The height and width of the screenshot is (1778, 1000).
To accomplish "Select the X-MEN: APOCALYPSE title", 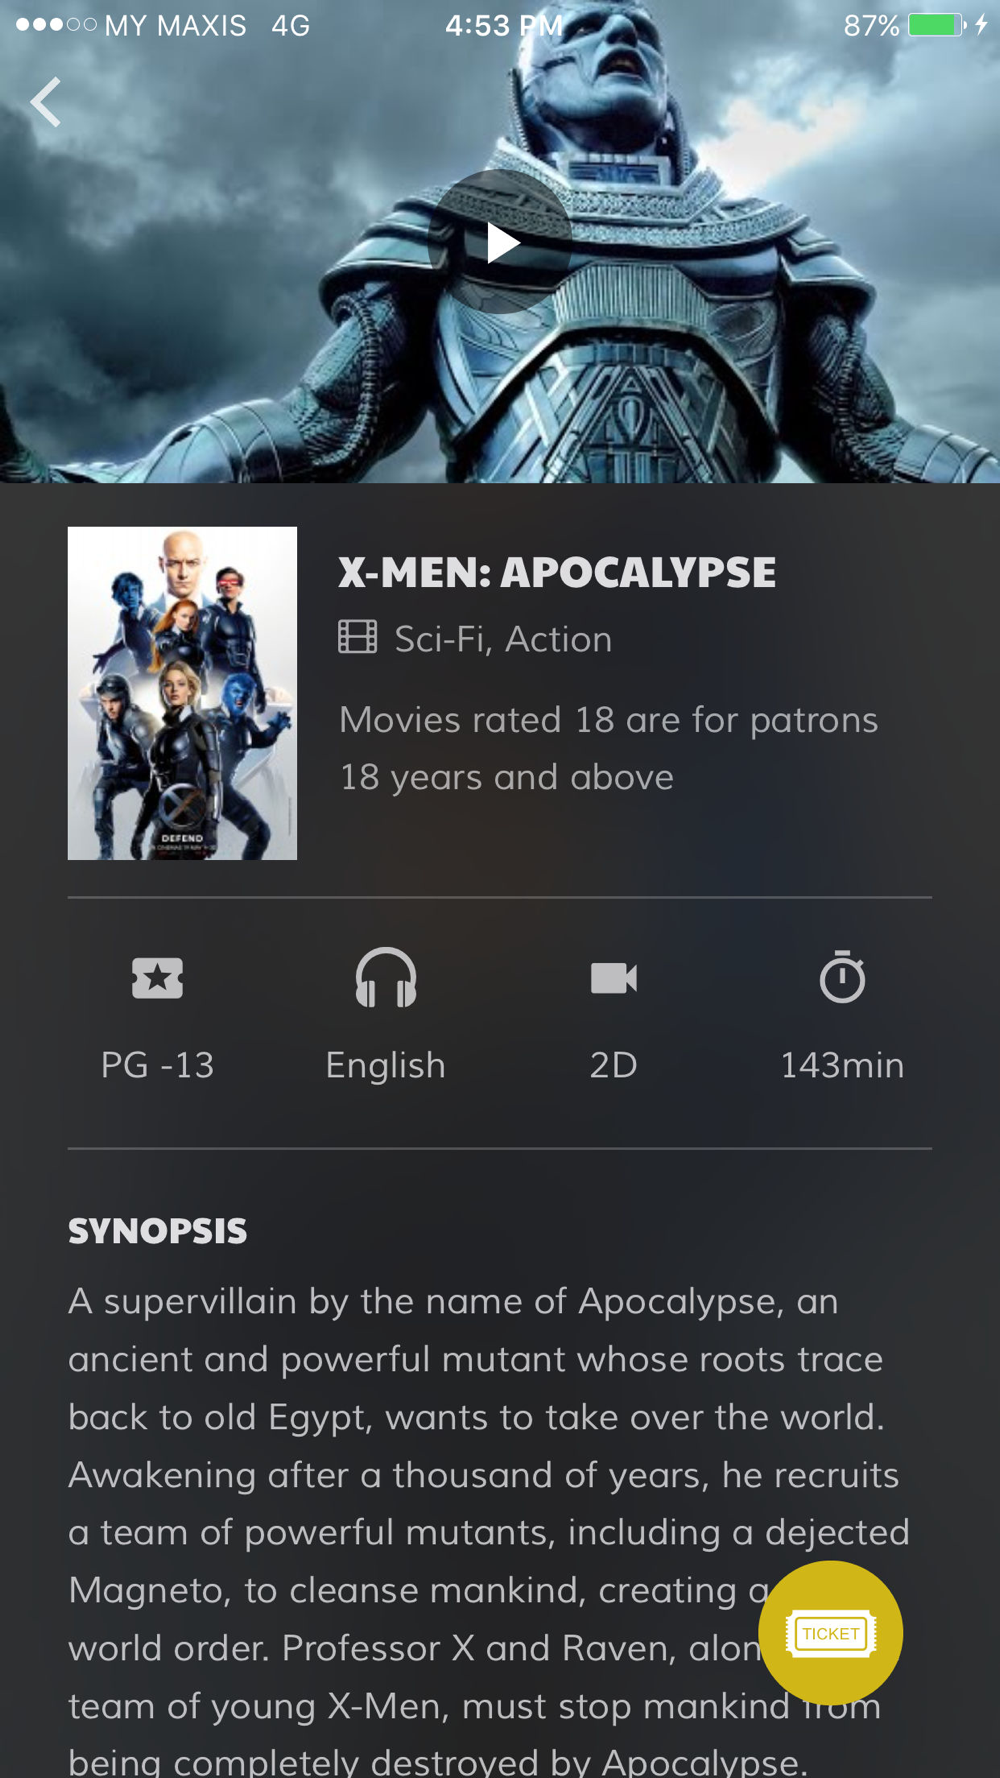I will (x=557, y=572).
